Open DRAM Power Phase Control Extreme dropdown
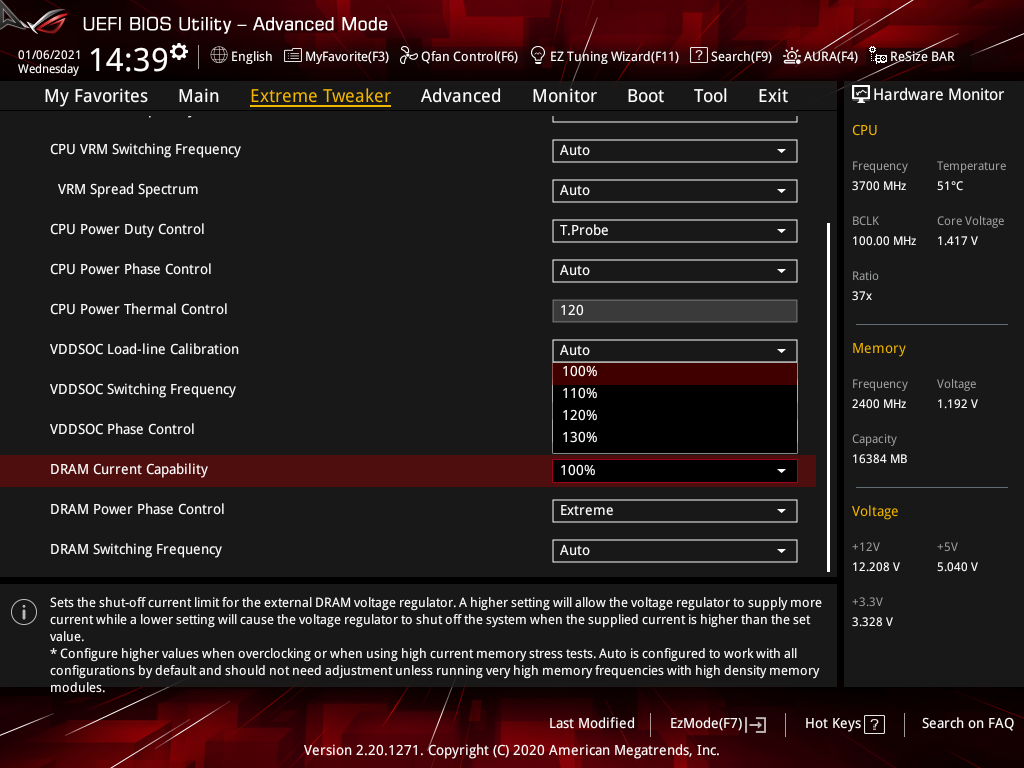The width and height of the screenshot is (1024, 768). pos(675,511)
